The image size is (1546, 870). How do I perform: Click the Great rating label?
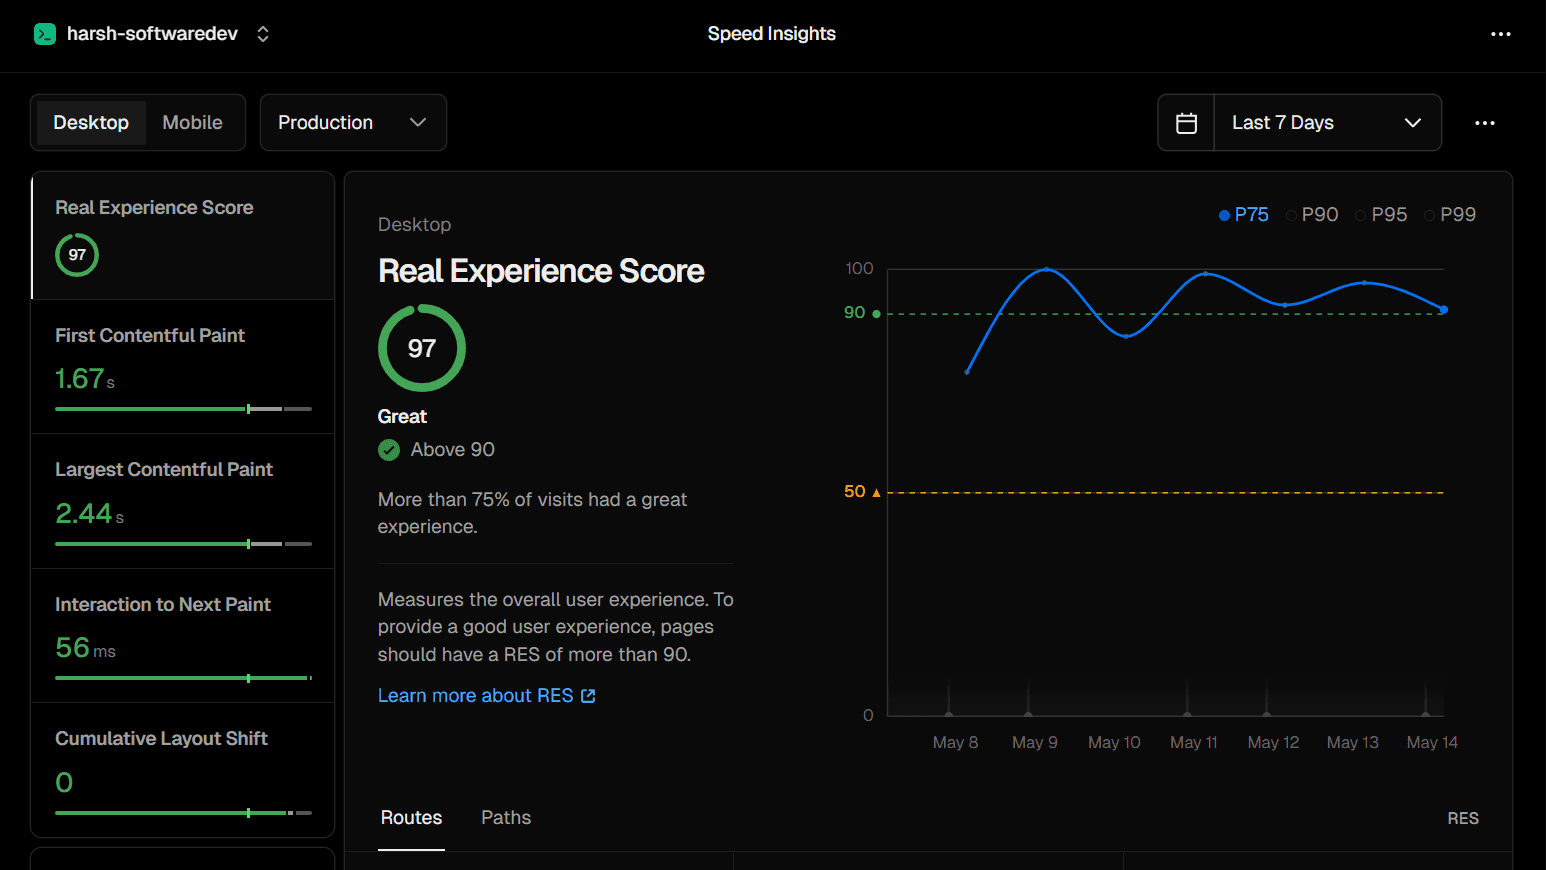[402, 417]
